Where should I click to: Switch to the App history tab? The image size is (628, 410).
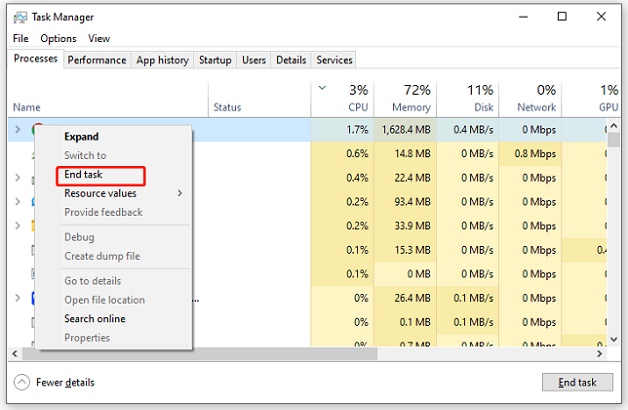(x=162, y=60)
